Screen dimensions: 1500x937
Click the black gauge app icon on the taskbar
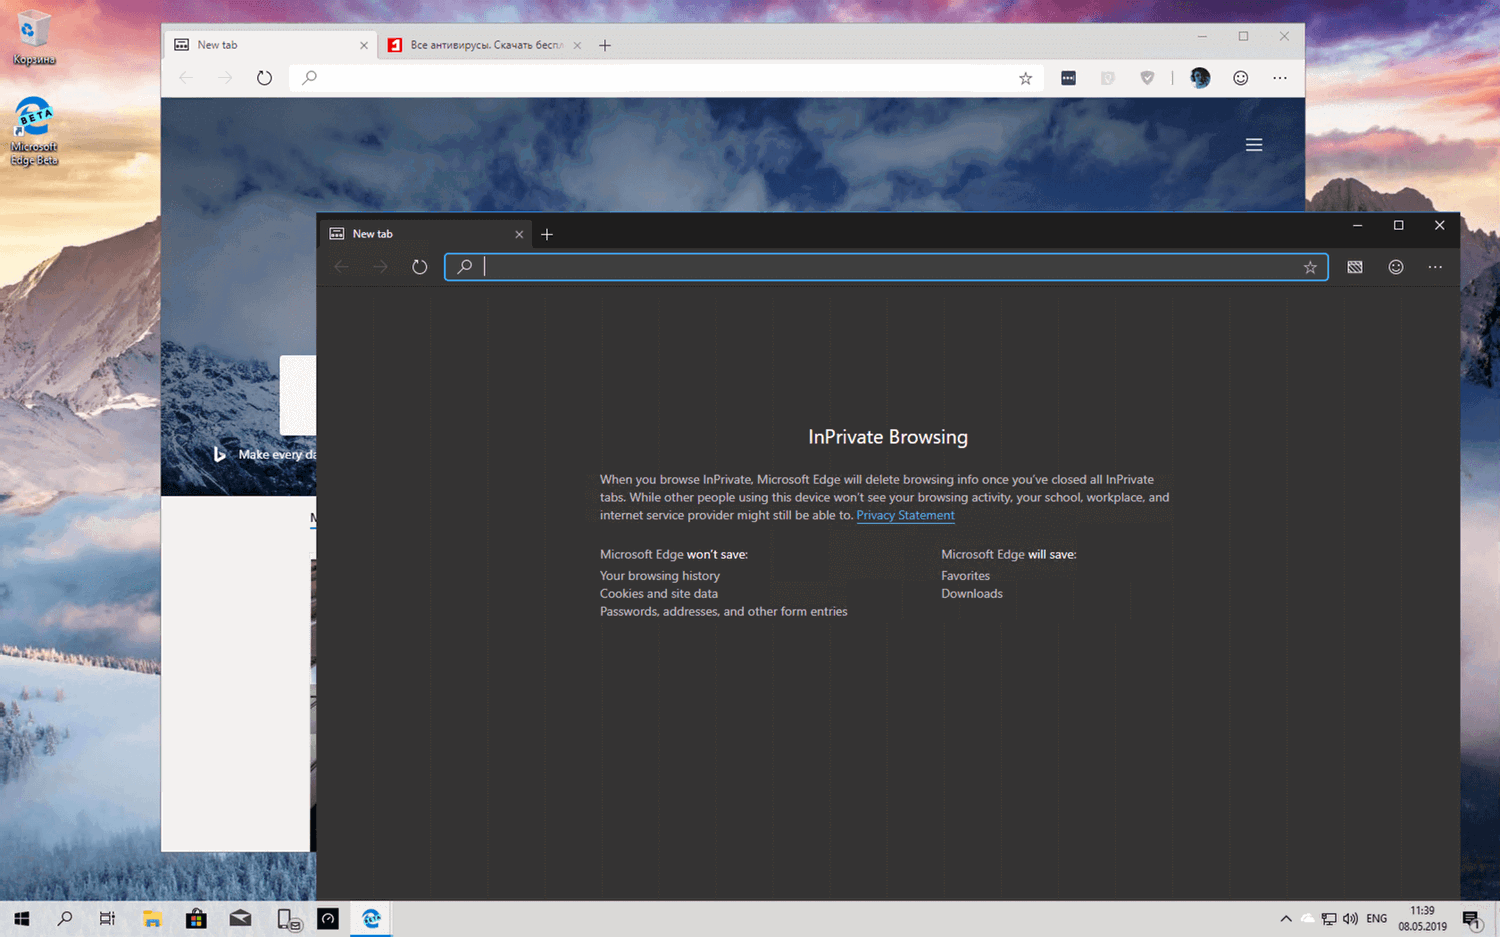point(328,919)
